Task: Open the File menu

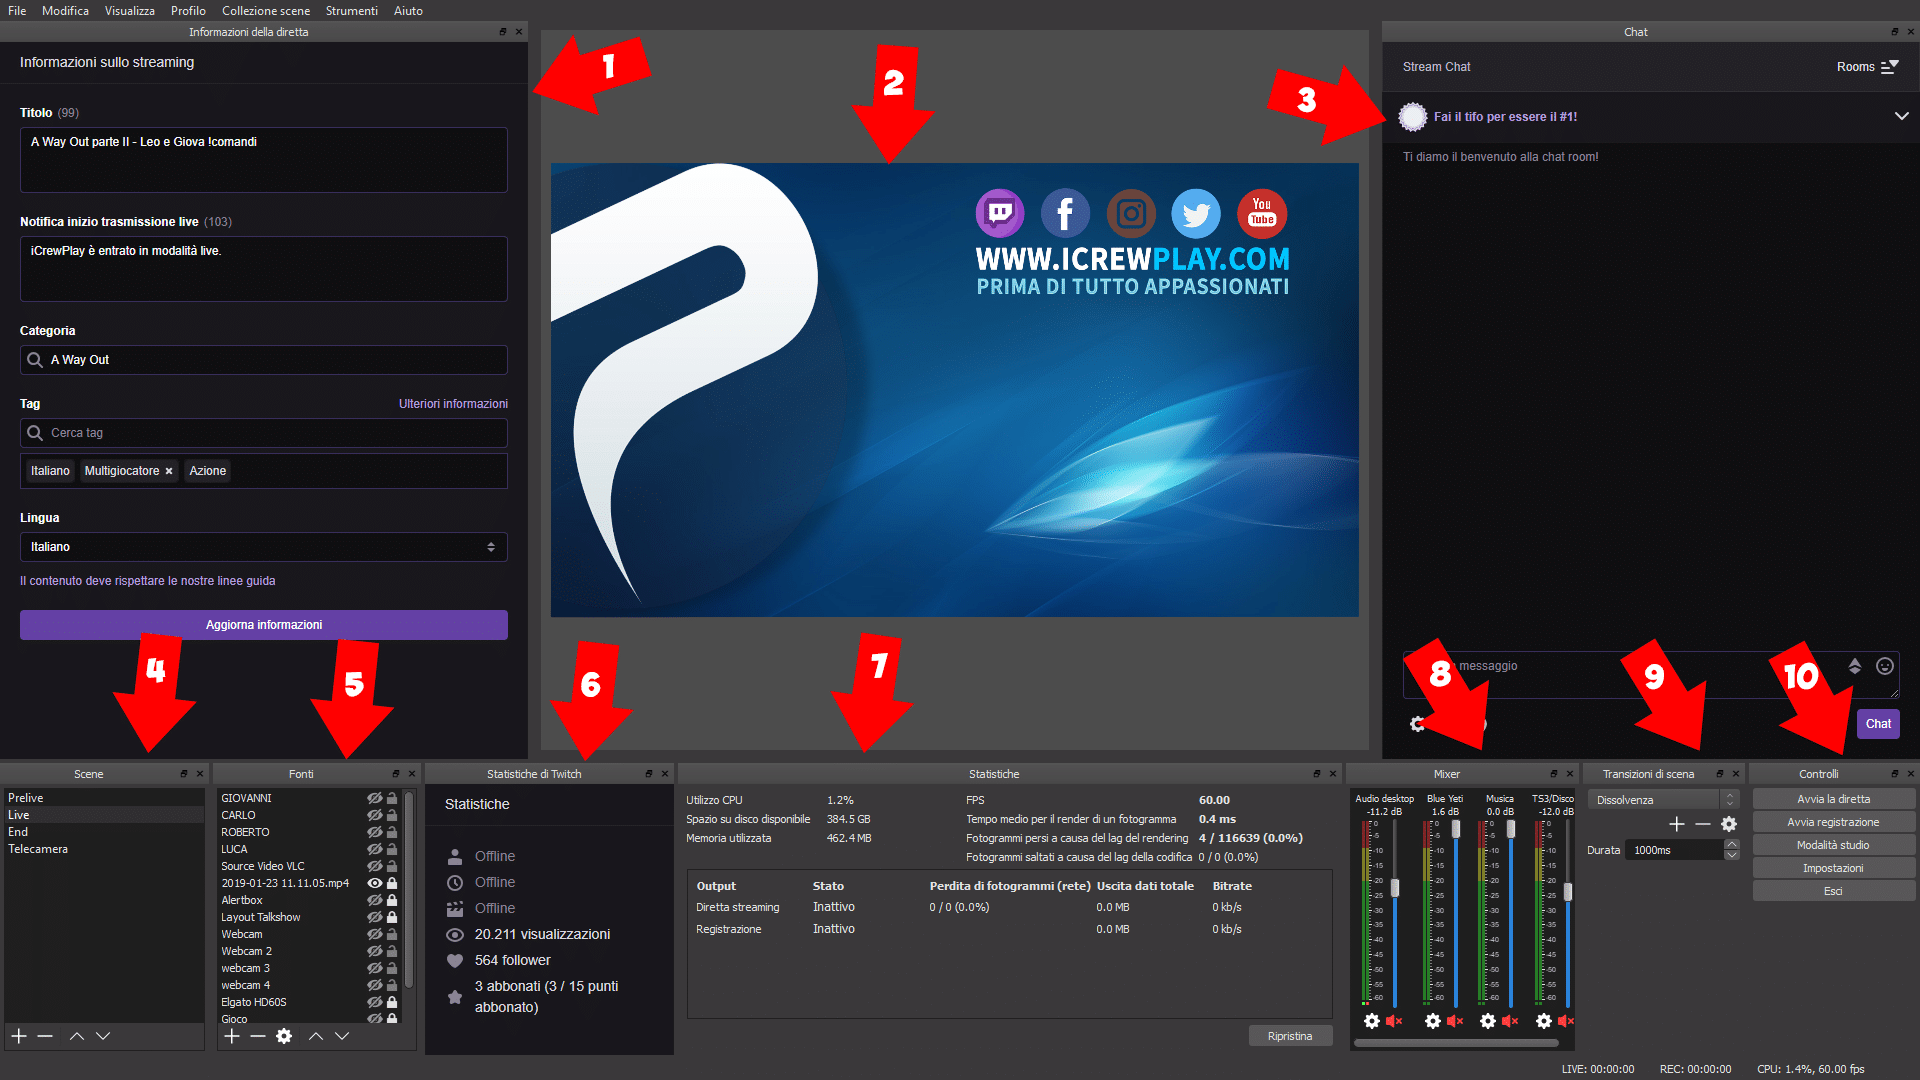Action: [x=17, y=11]
